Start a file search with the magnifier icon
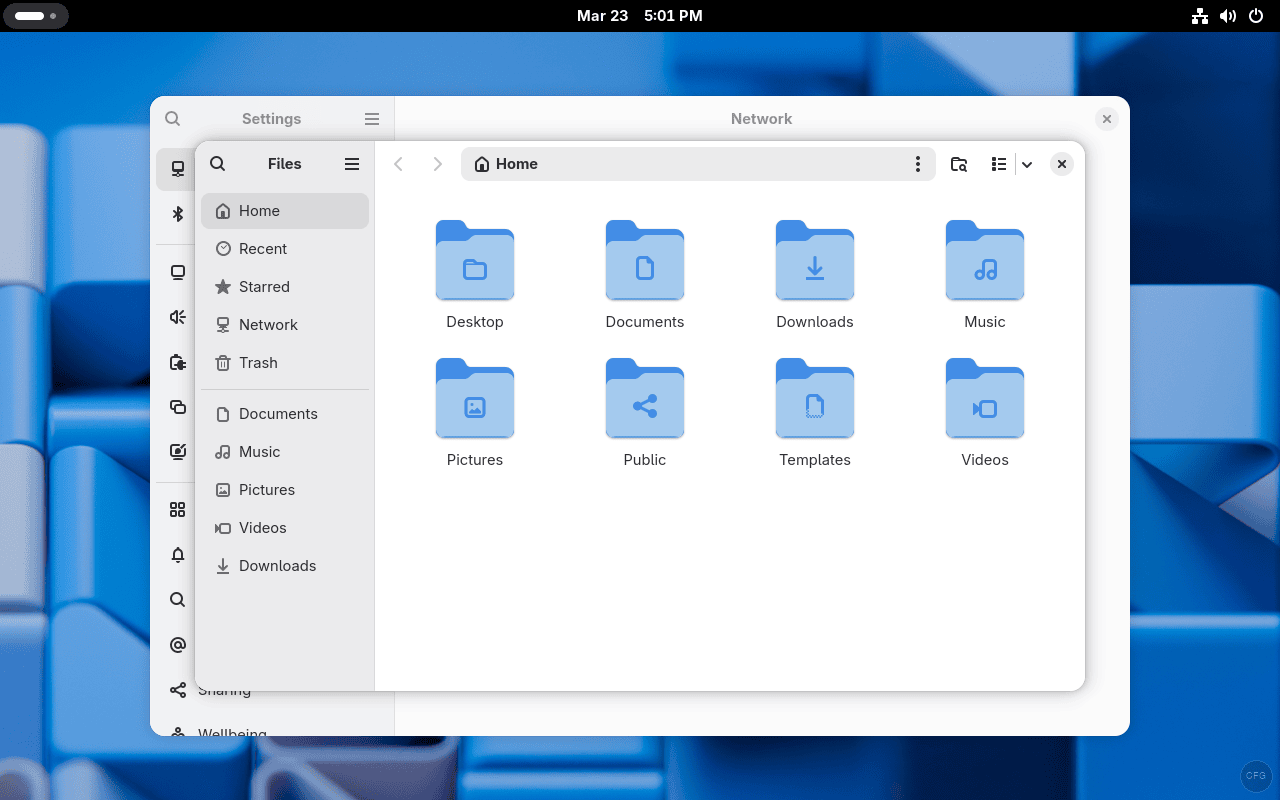The image size is (1280, 800). [x=217, y=163]
